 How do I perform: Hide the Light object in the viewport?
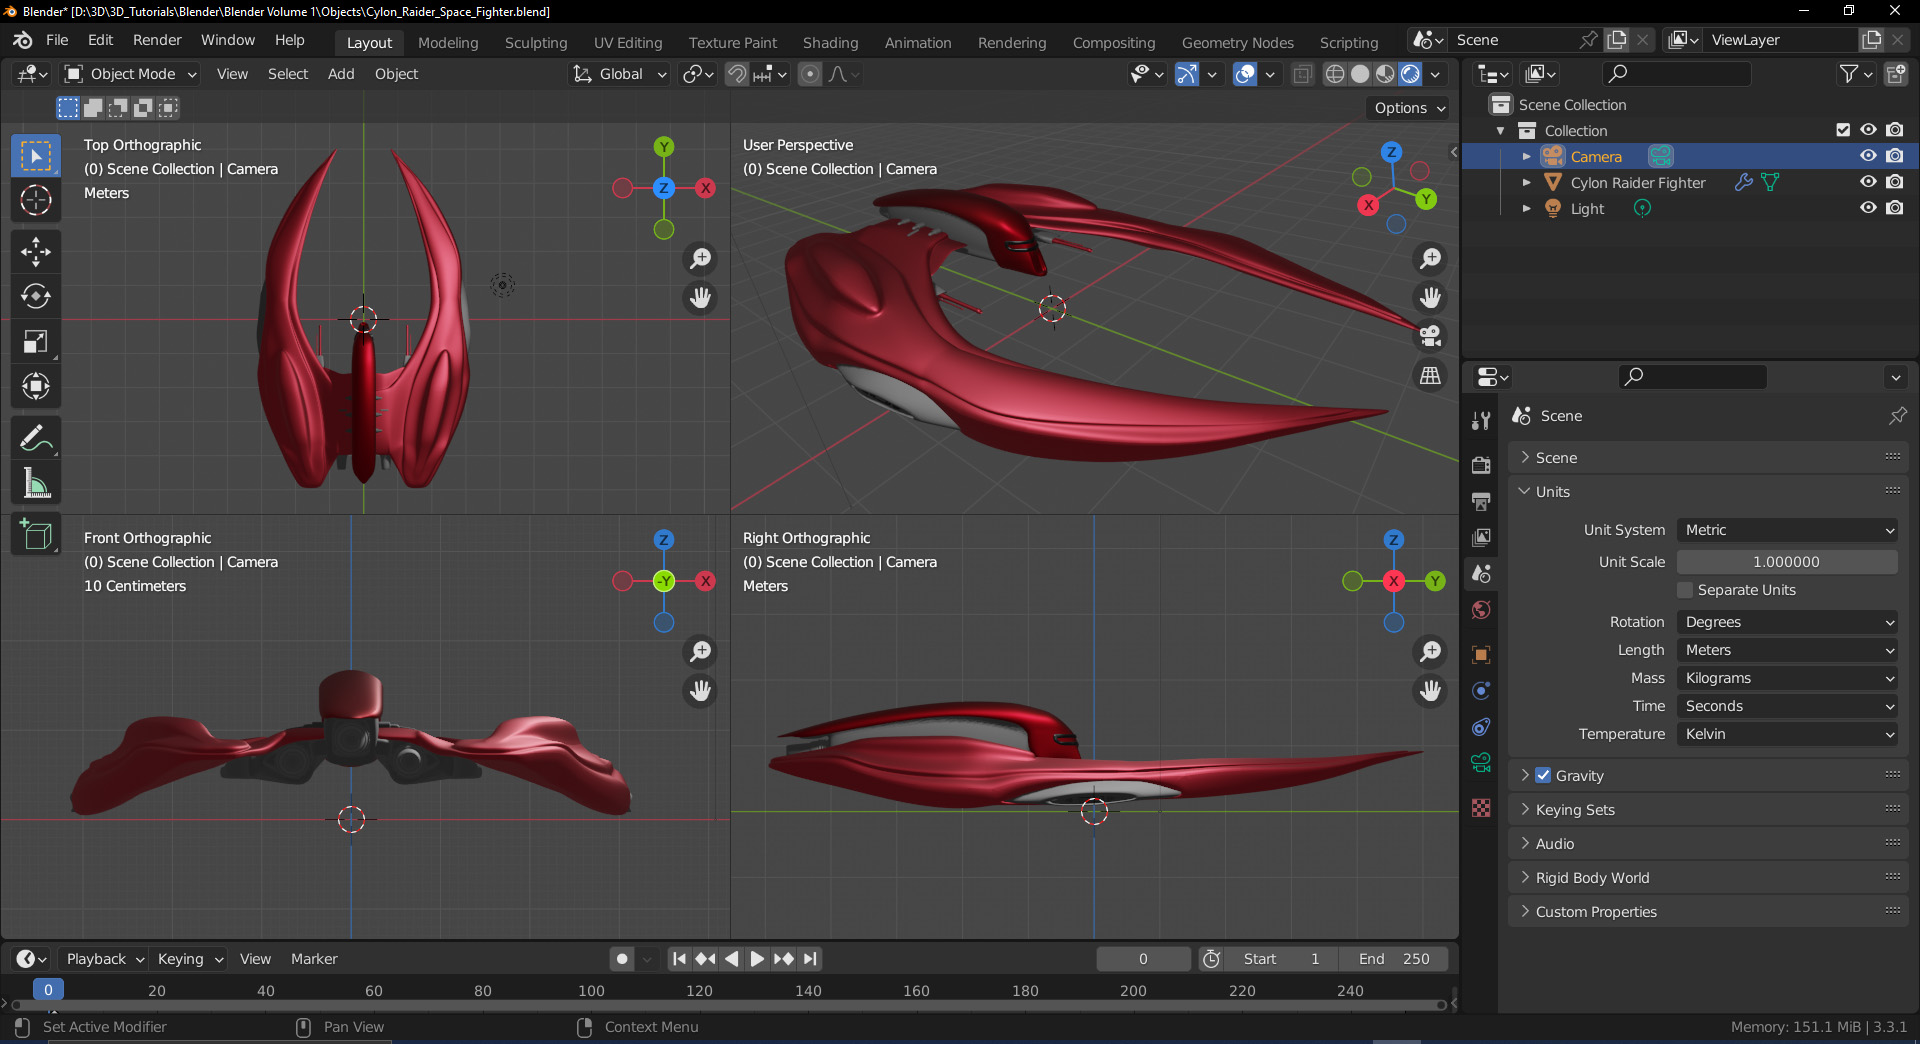click(1868, 208)
